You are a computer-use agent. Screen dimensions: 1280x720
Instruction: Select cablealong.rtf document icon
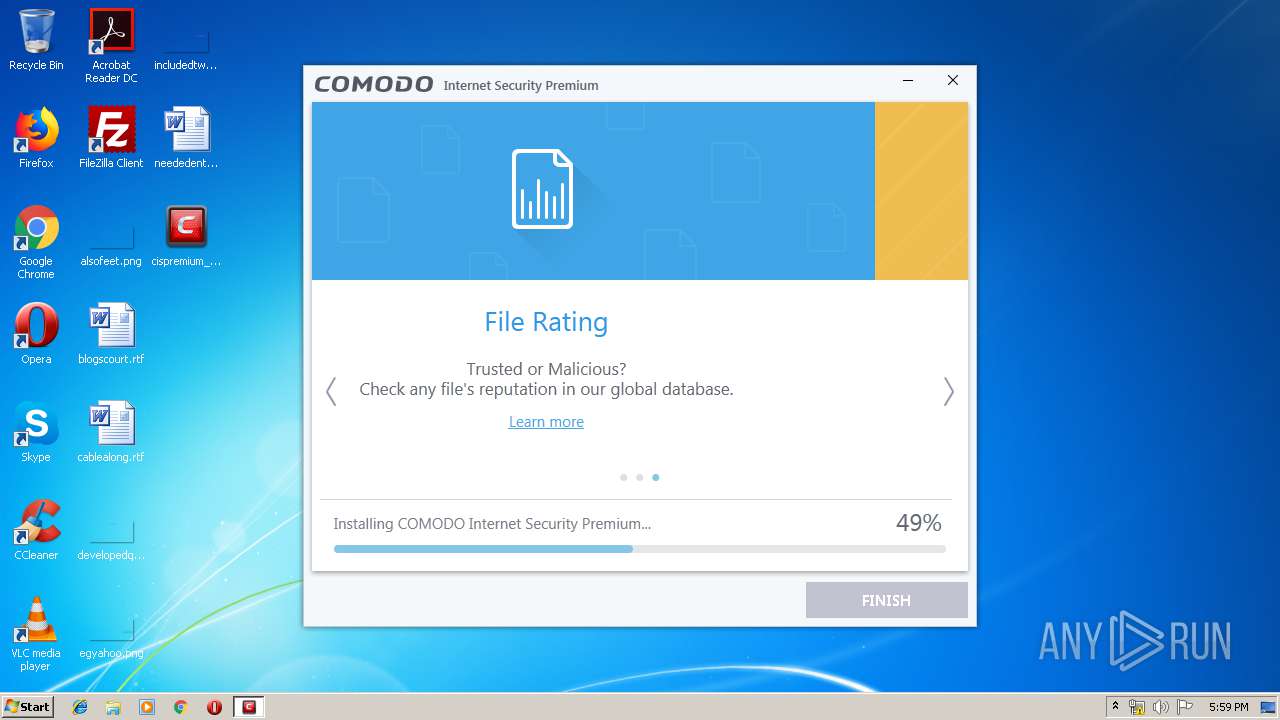pyautogui.click(x=111, y=432)
